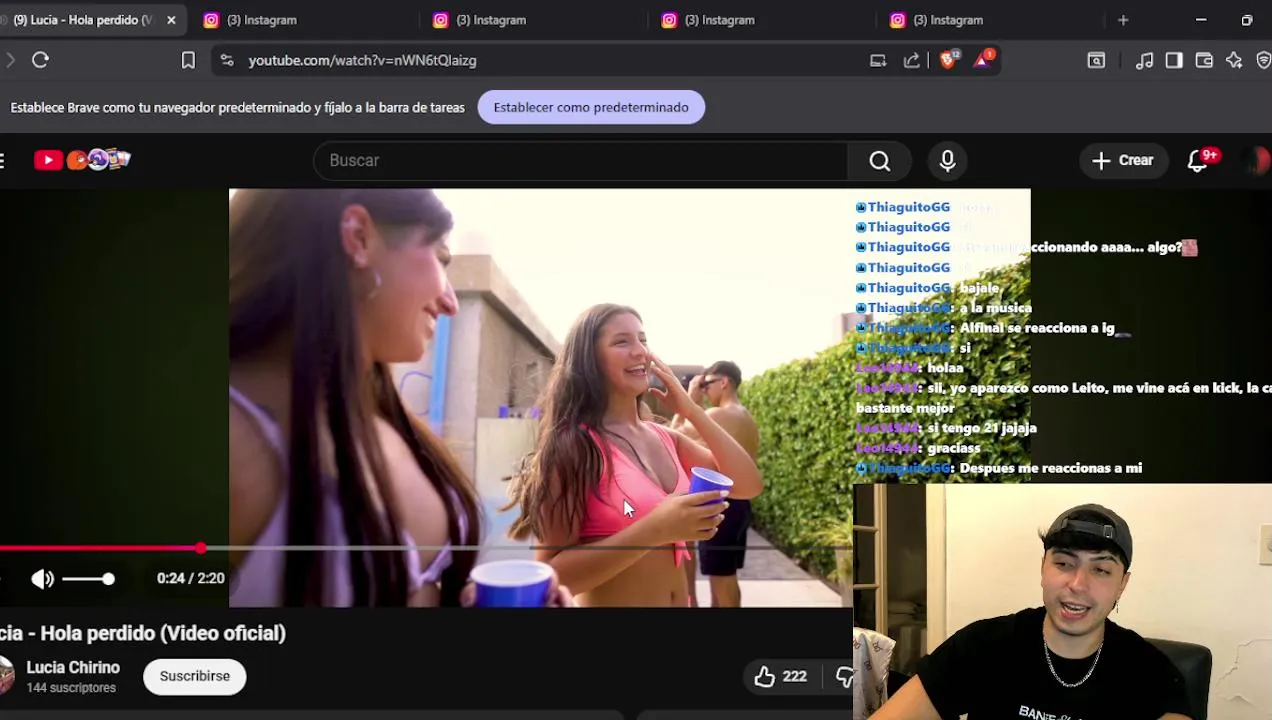Click the search magnifier button
The image size is (1272, 720).
(x=879, y=160)
